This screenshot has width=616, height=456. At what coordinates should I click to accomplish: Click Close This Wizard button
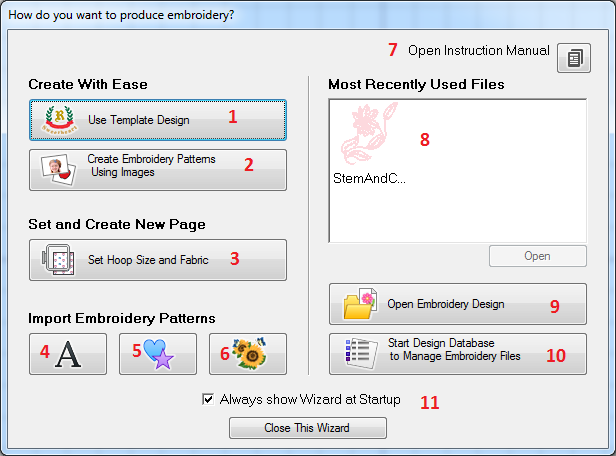pos(308,428)
